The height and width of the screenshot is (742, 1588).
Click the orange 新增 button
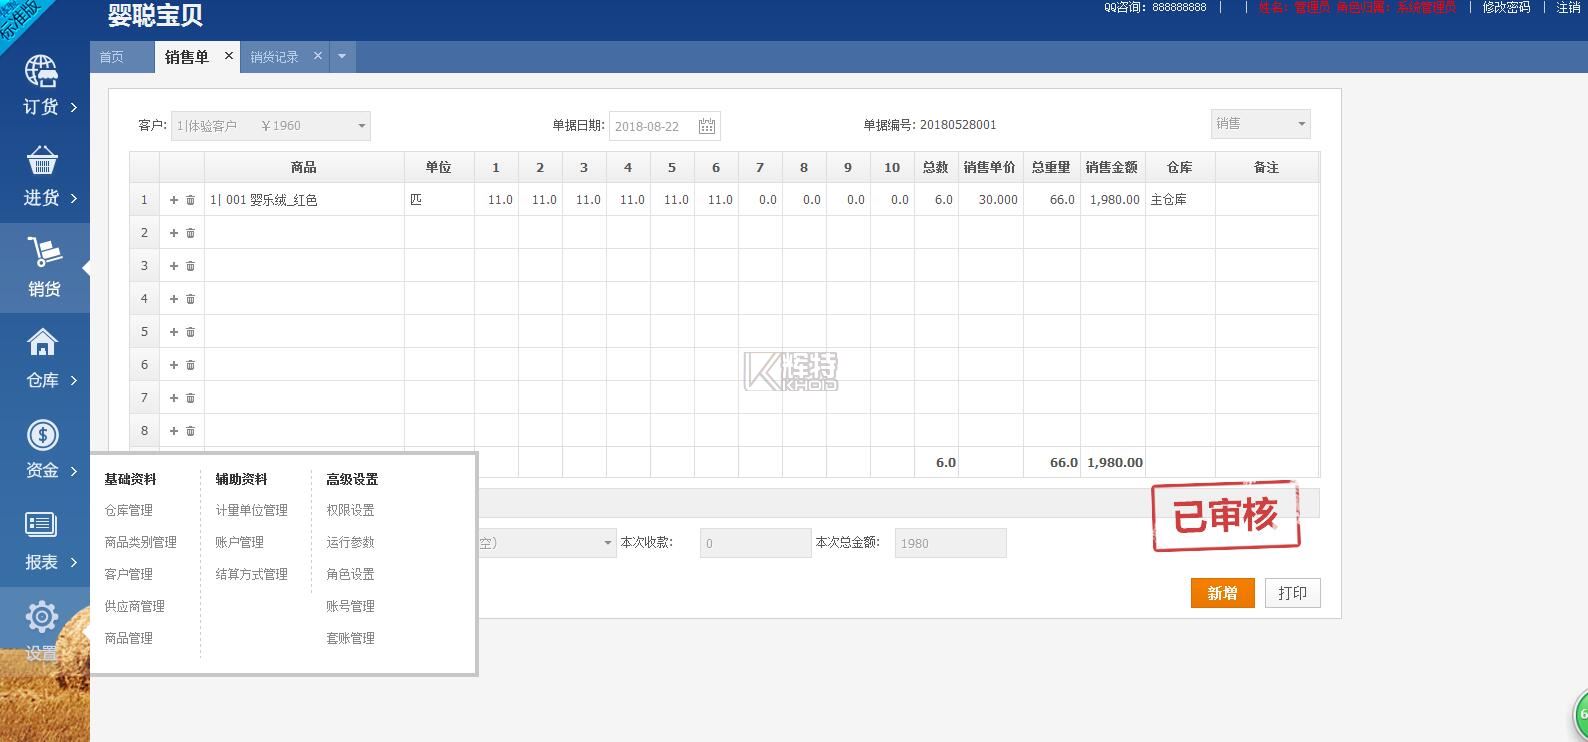[1222, 593]
